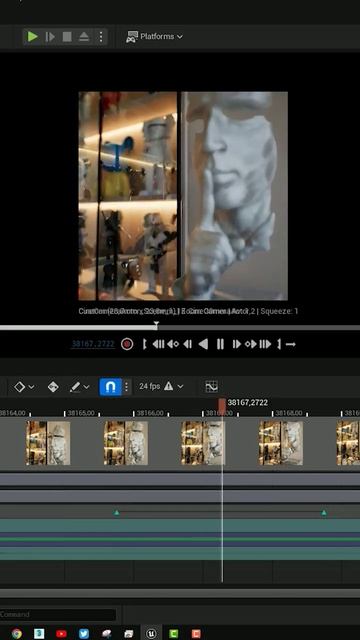Viewport: 360px width, 640px height.
Task: Click the 38164.00 ruler mark on timeline
Action: tap(12, 413)
